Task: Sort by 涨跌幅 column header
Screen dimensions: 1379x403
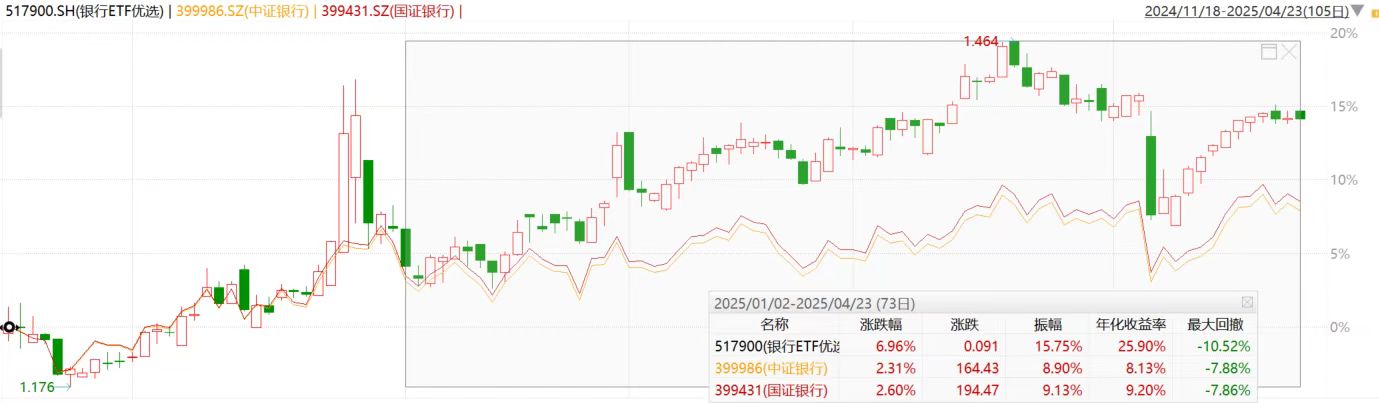Action: 879,324
